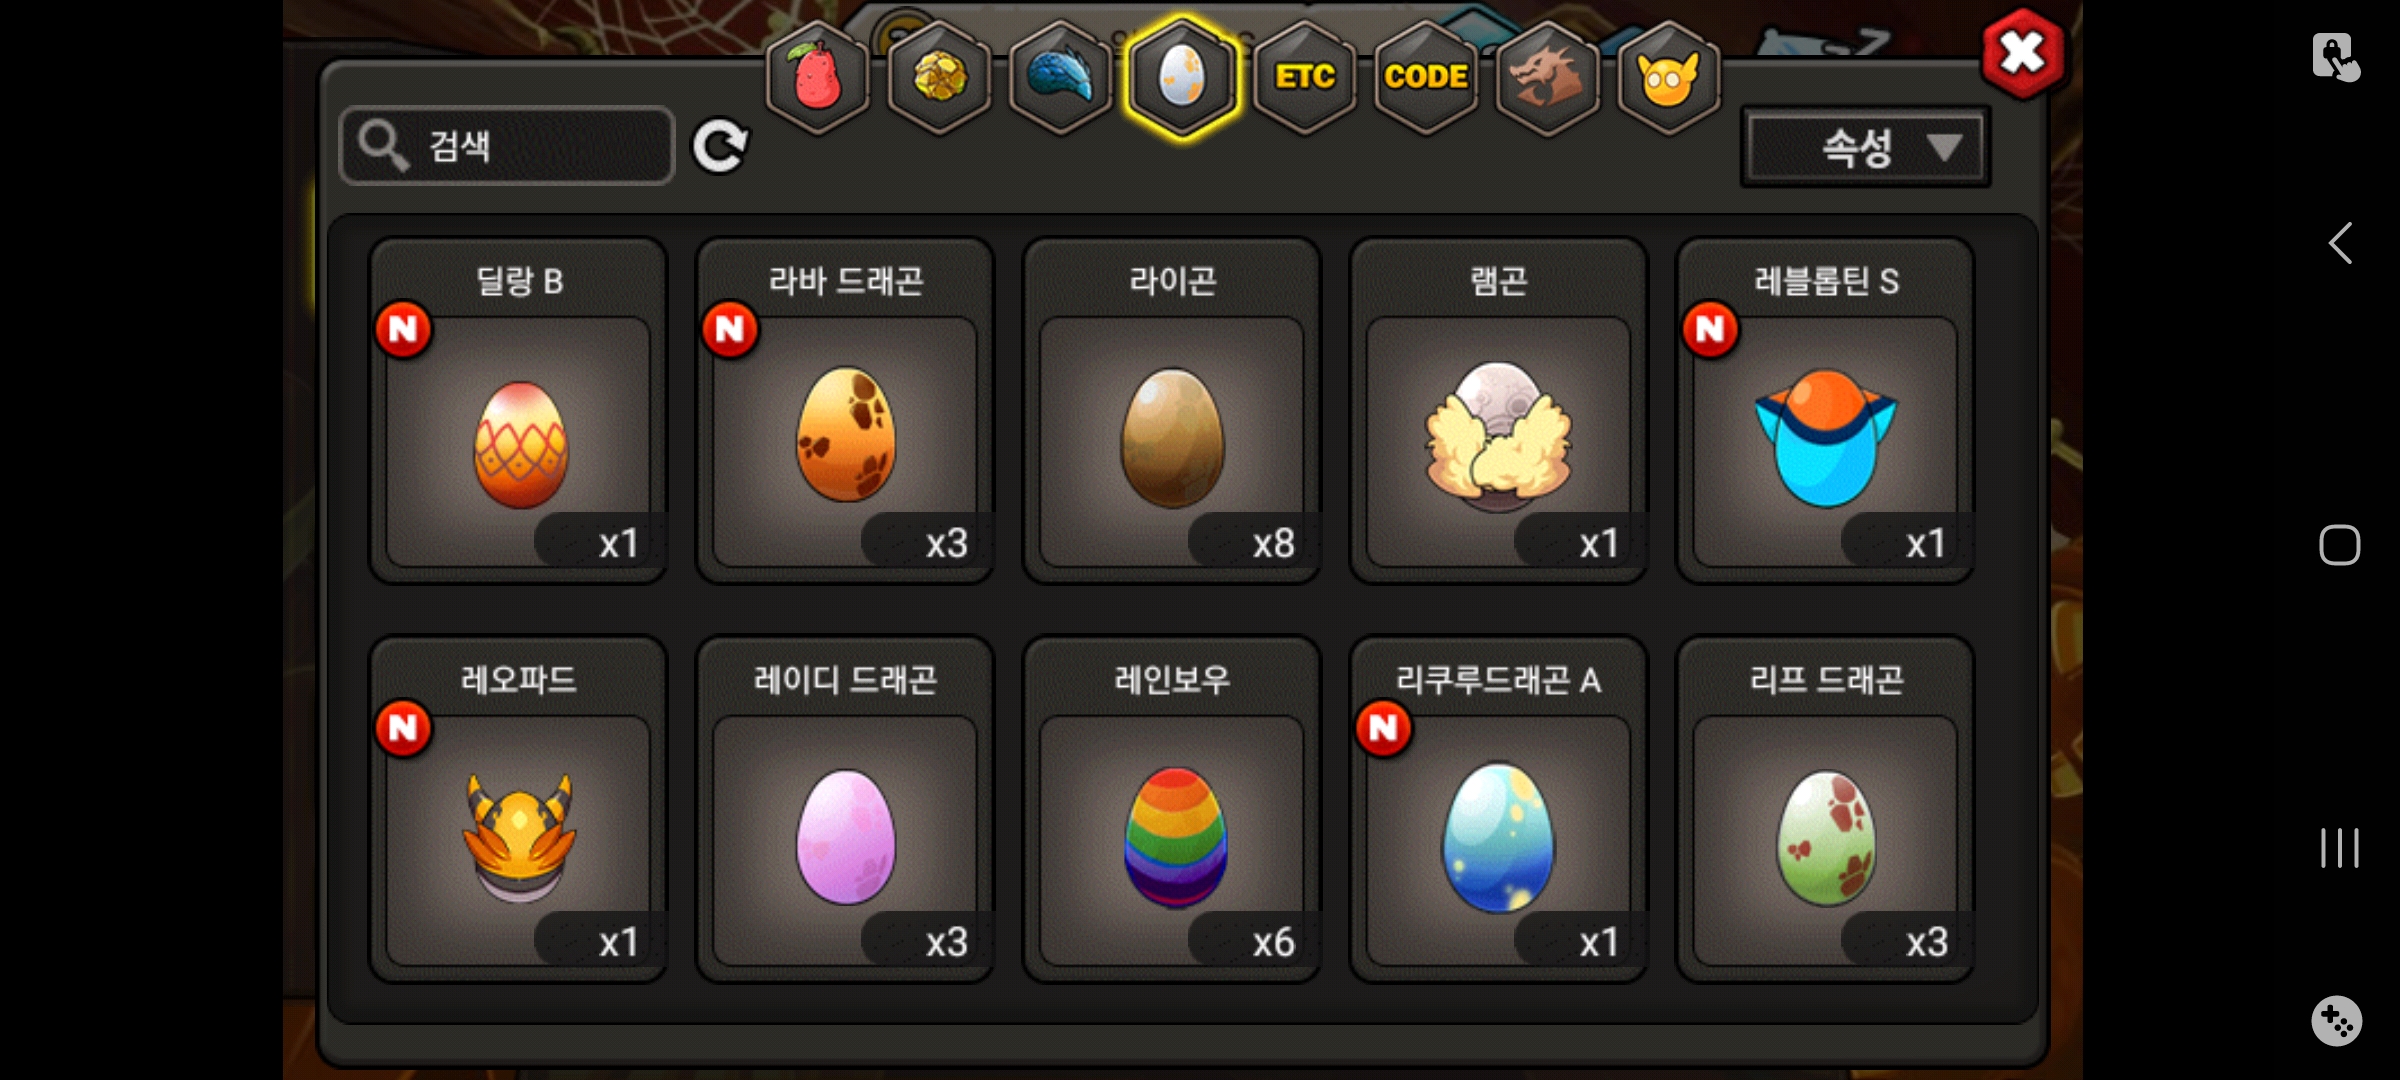Expand the 속성 sort dropdown

(x=1865, y=148)
